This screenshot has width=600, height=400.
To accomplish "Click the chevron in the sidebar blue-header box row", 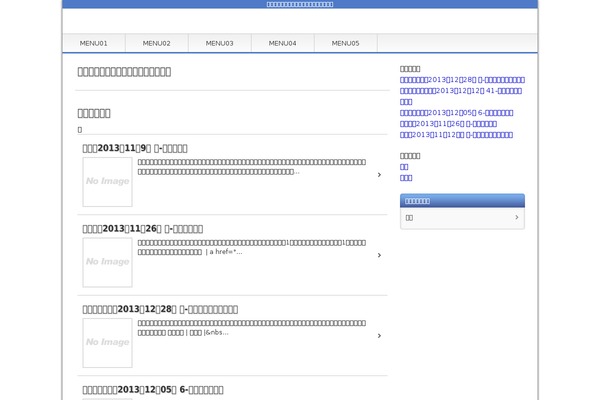I will pos(517,217).
